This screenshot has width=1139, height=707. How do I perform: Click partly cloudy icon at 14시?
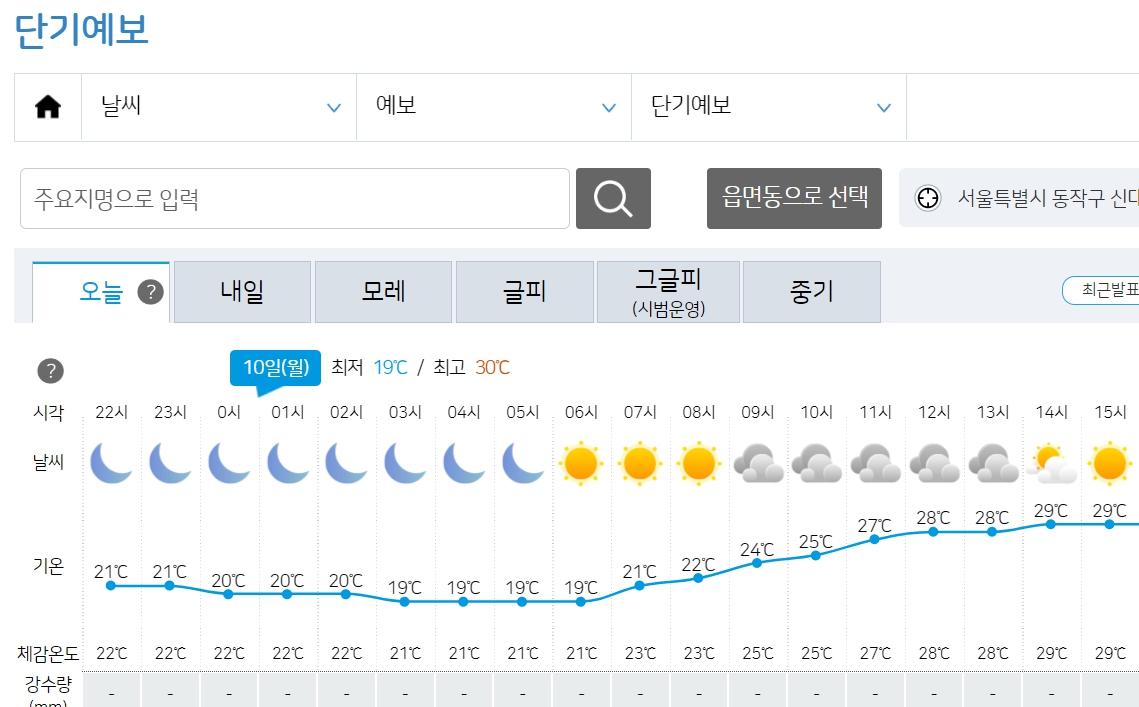tap(1051, 465)
